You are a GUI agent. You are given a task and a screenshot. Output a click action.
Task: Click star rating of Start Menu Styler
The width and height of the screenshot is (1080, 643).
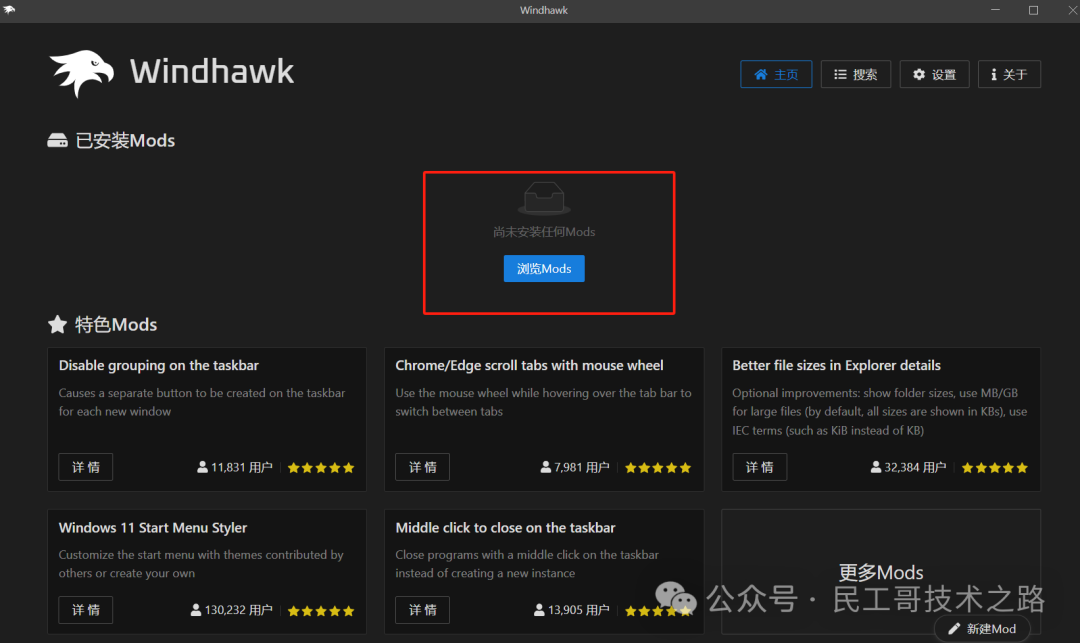[321, 611]
